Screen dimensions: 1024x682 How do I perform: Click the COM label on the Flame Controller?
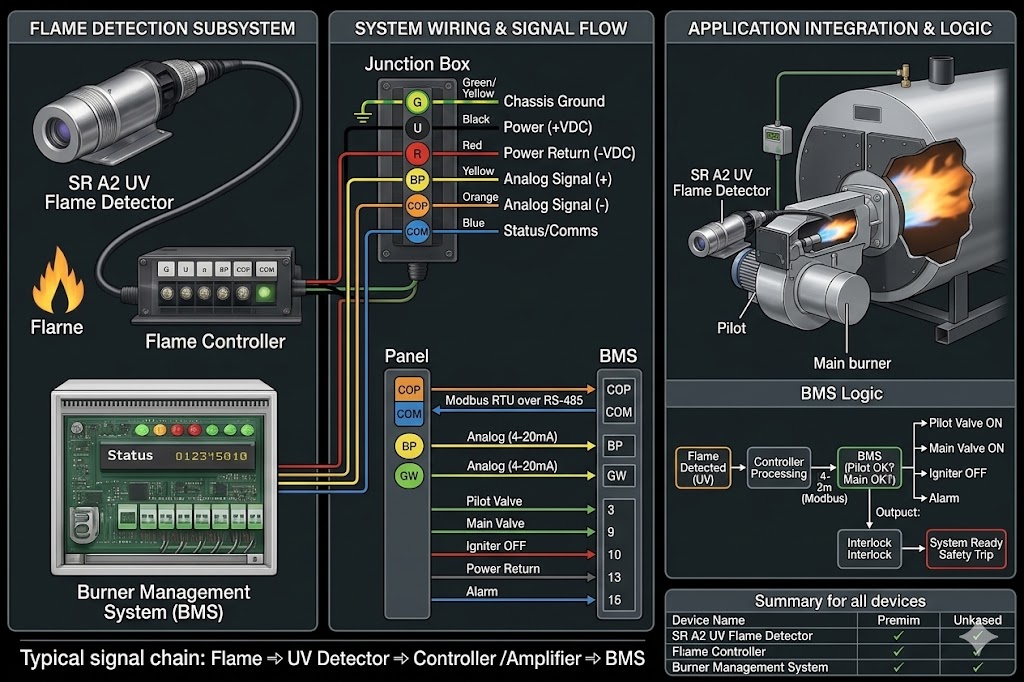click(266, 269)
